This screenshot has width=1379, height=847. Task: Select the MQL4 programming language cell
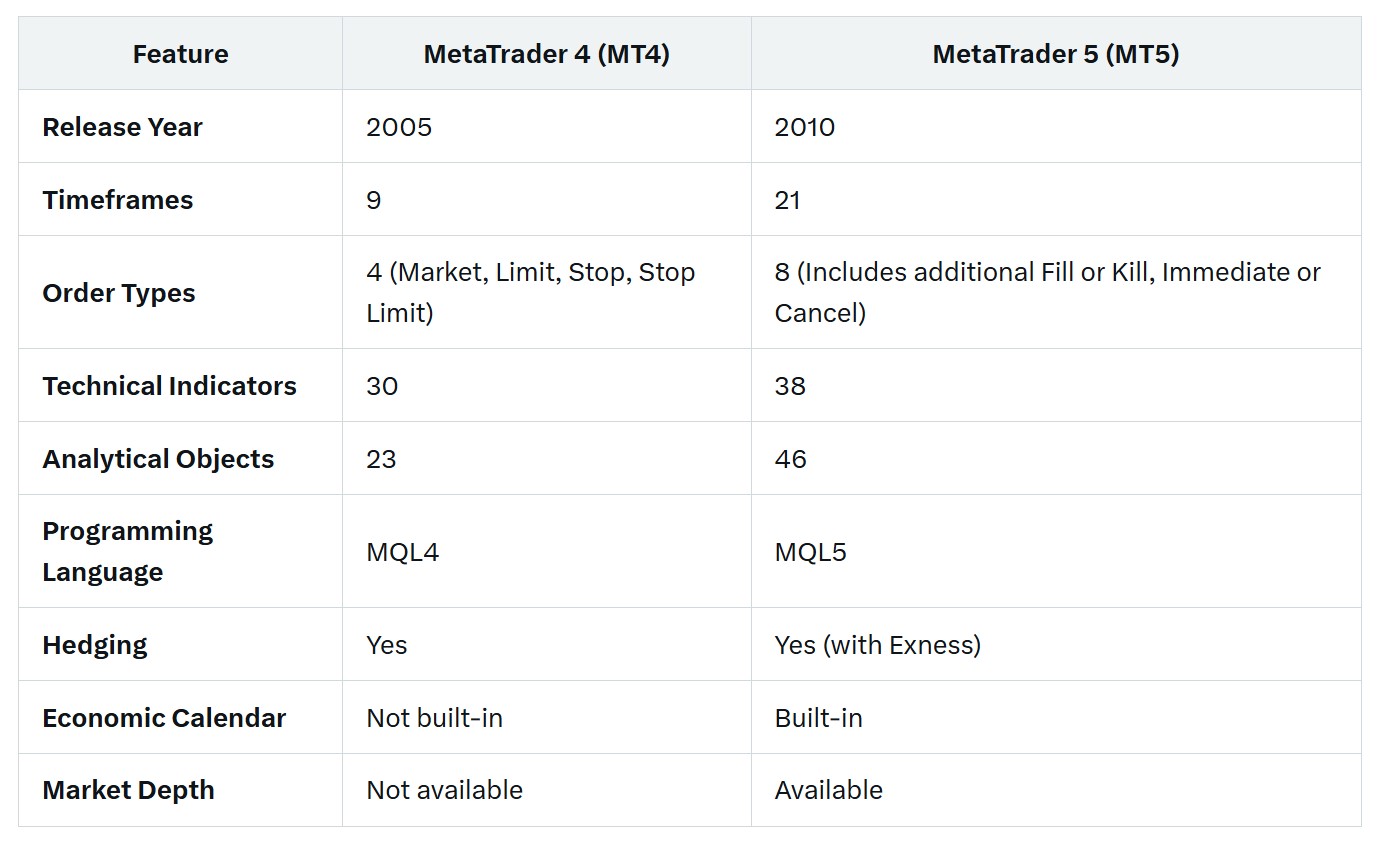click(x=403, y=551)
